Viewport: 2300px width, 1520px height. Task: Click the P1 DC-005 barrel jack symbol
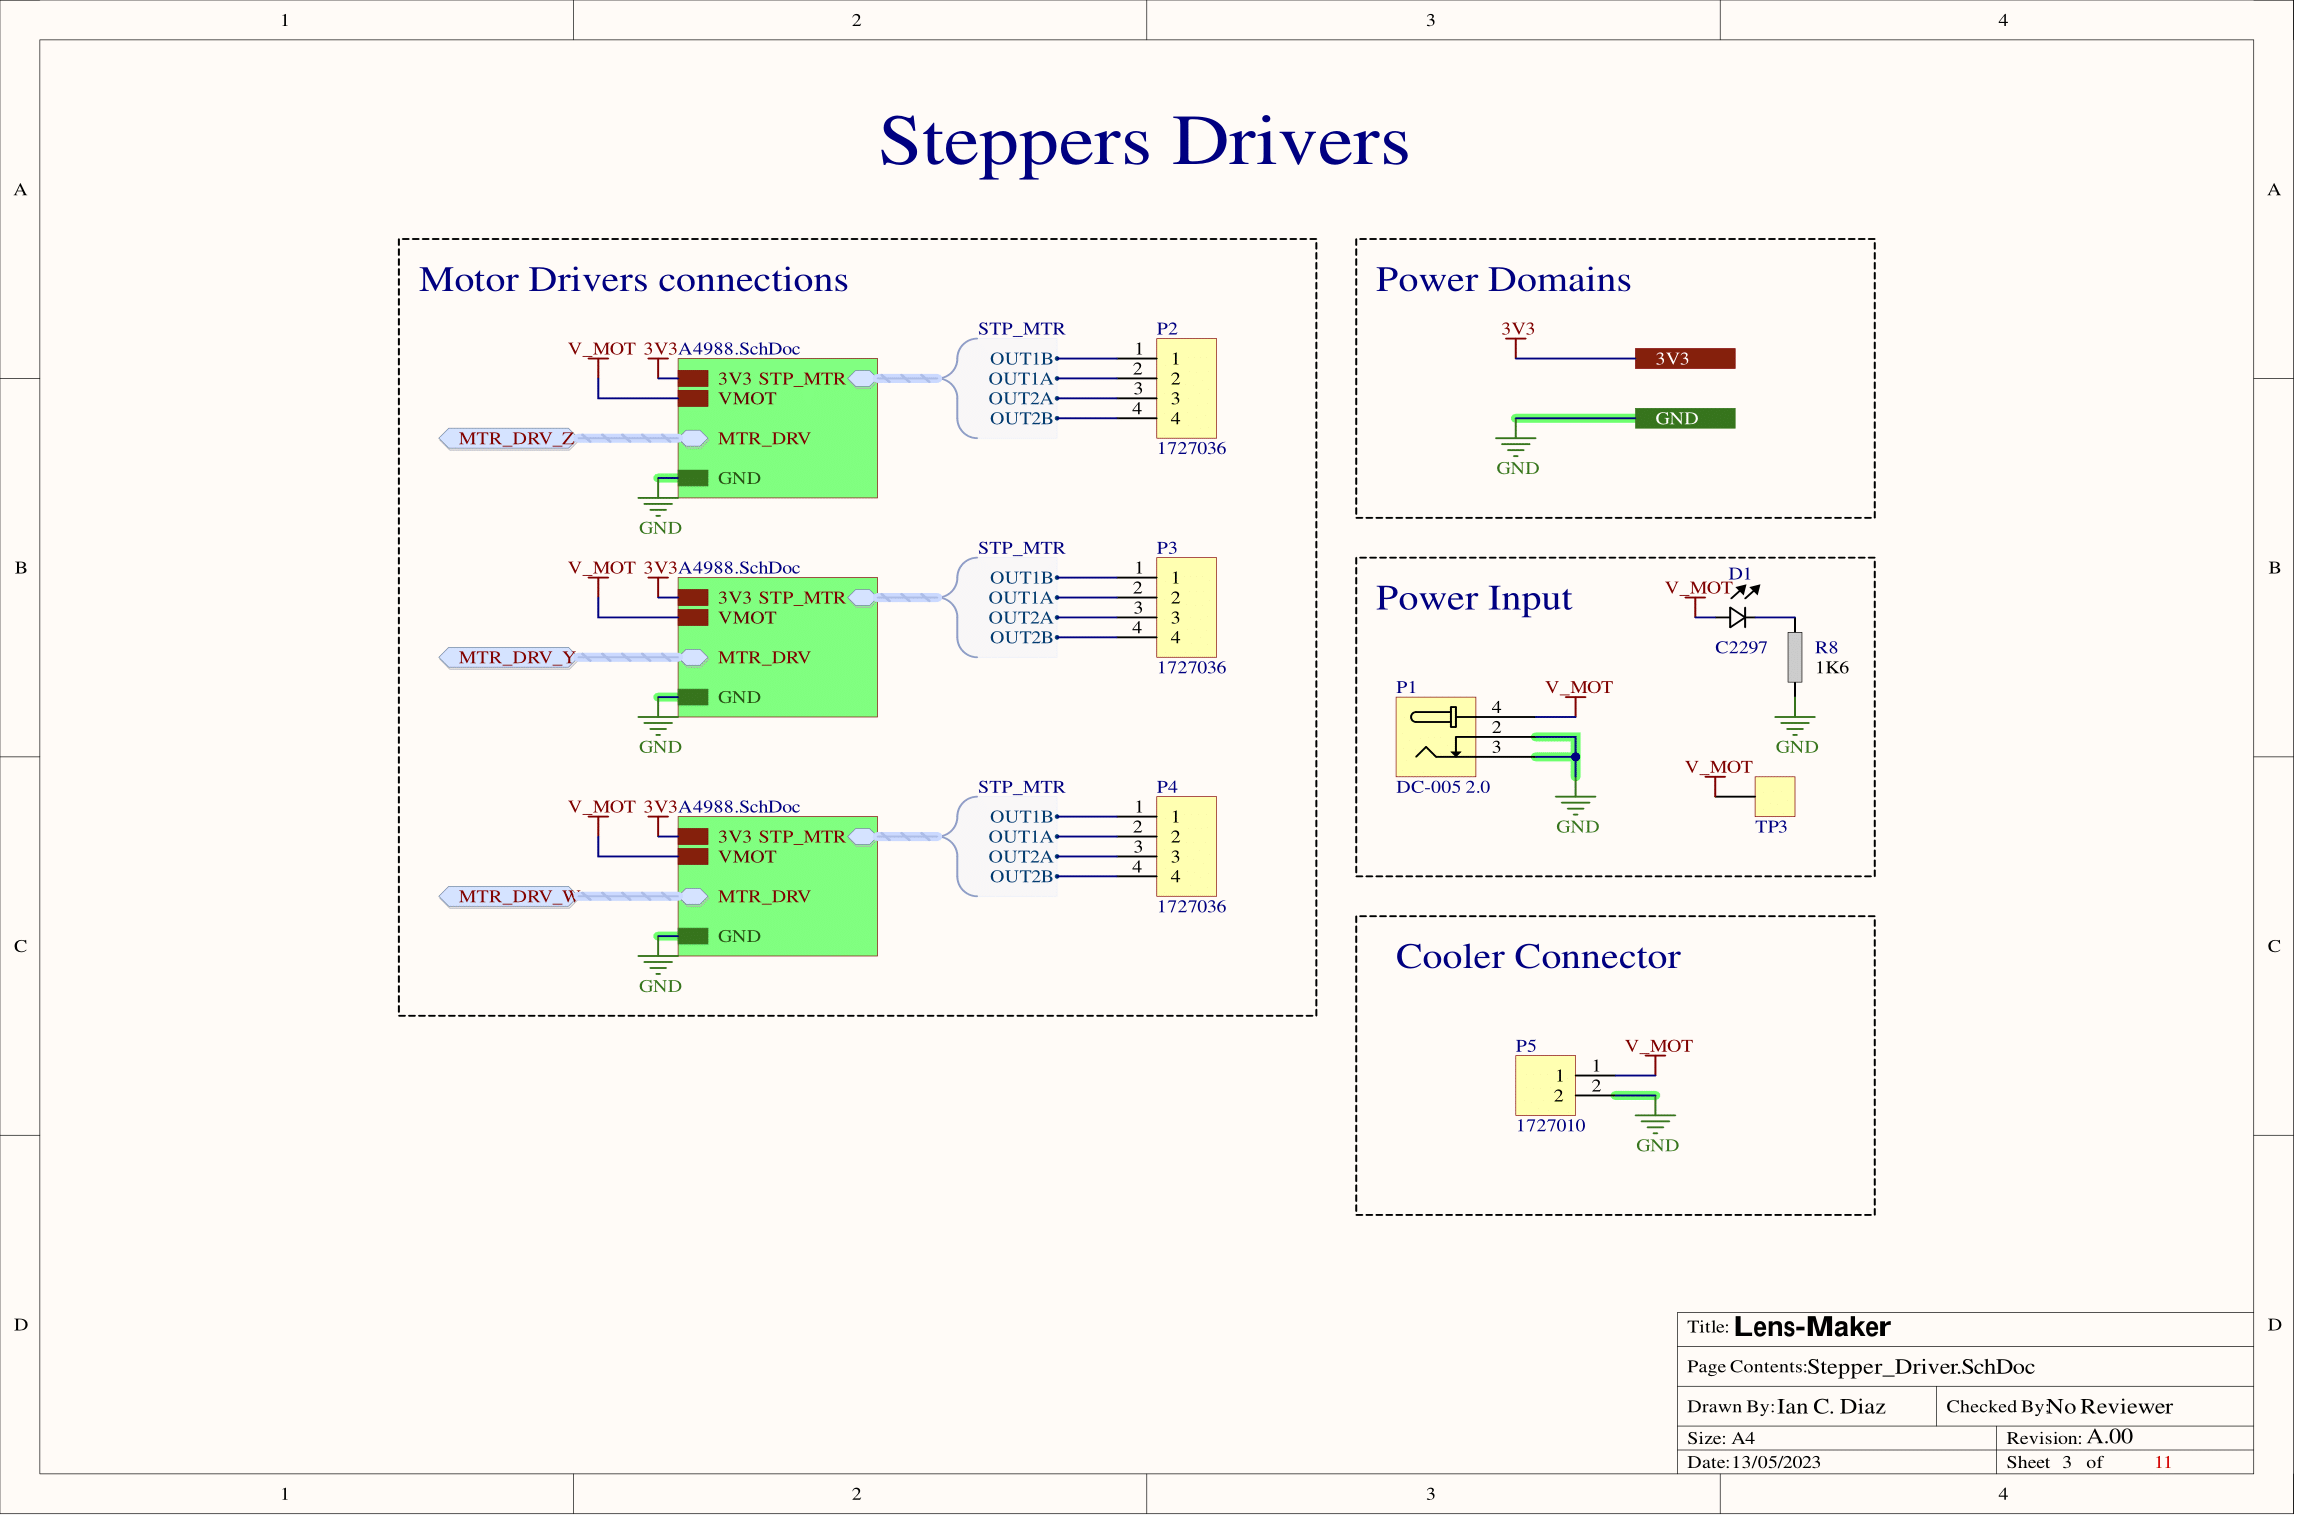click(1435, 737)
